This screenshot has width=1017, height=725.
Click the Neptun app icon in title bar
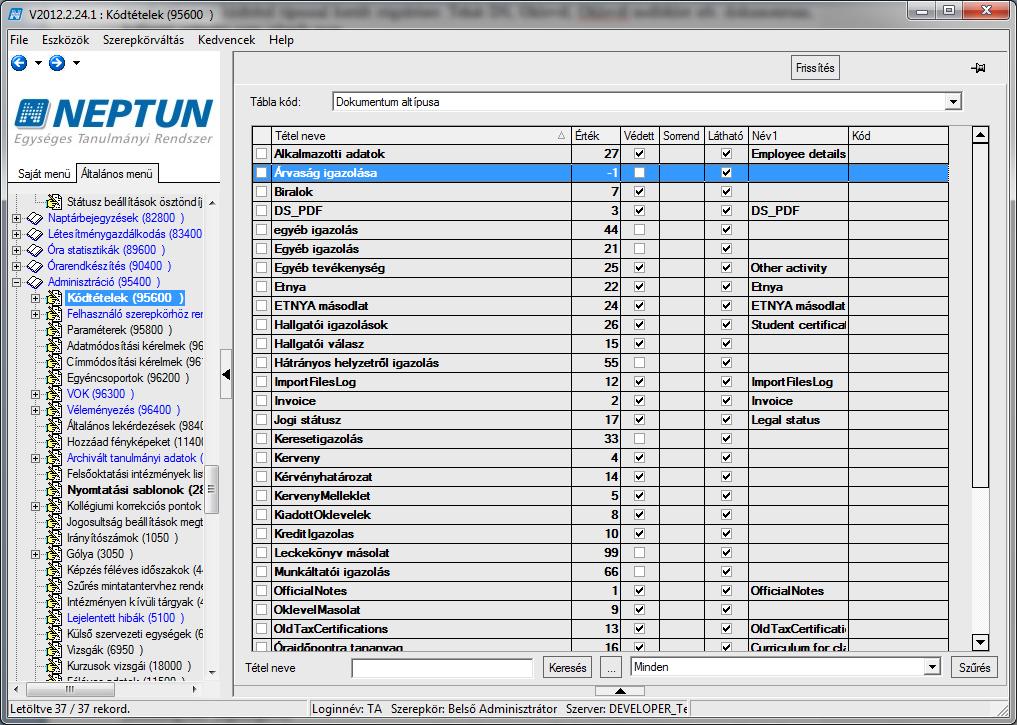point(16,14)
